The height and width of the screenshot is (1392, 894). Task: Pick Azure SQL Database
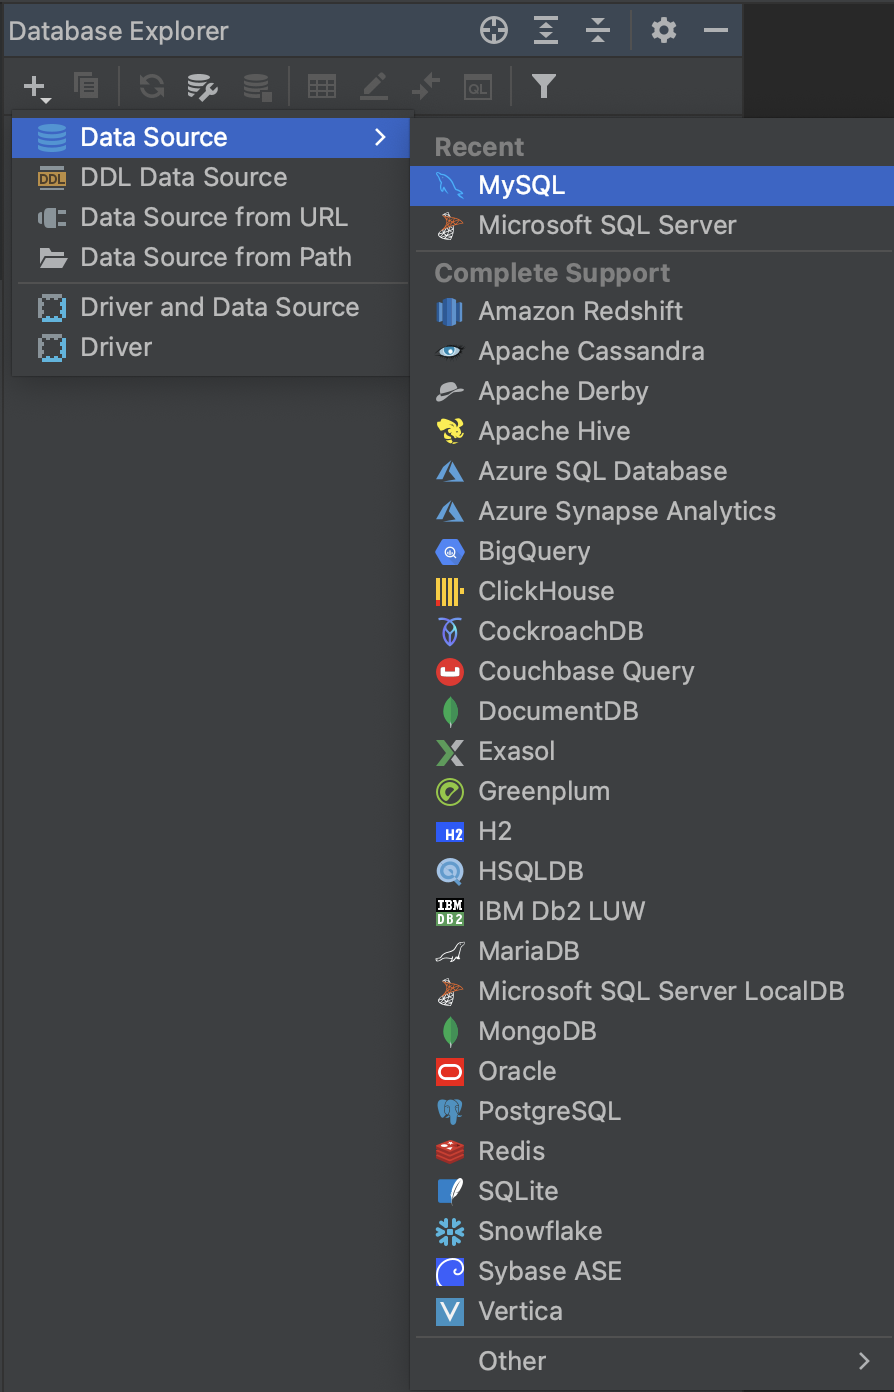(x=652, y=471)
